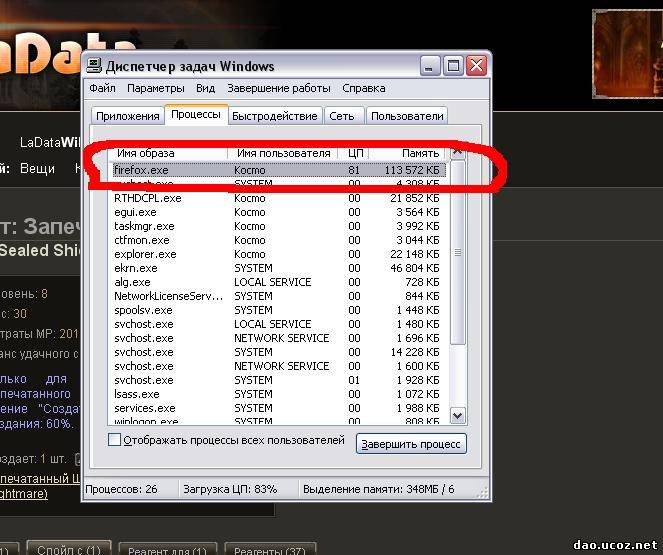Image resolution: width=663 pixels, height=555 pixels.
Task: Click the process list scroll up arrow
Action: tap(458, 153)
